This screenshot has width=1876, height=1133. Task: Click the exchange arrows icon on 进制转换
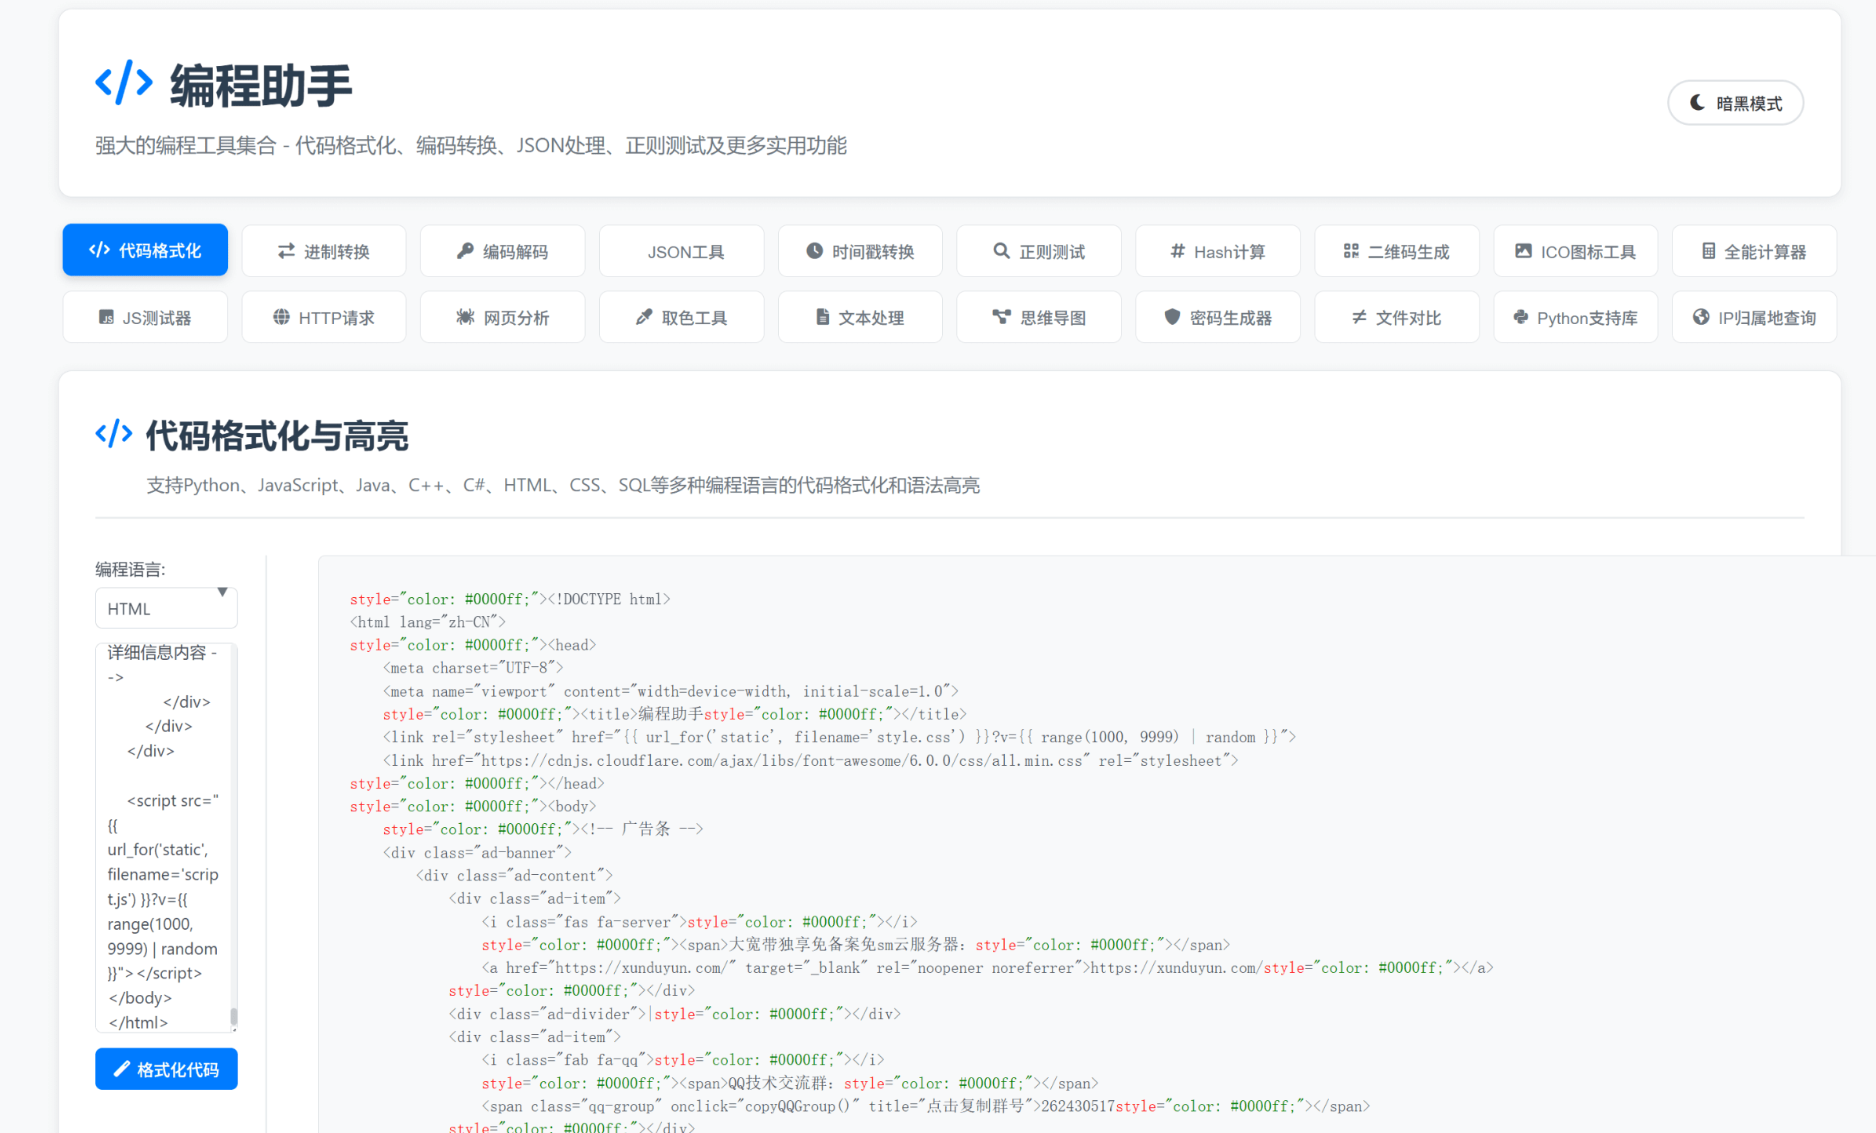pos(286,251)
